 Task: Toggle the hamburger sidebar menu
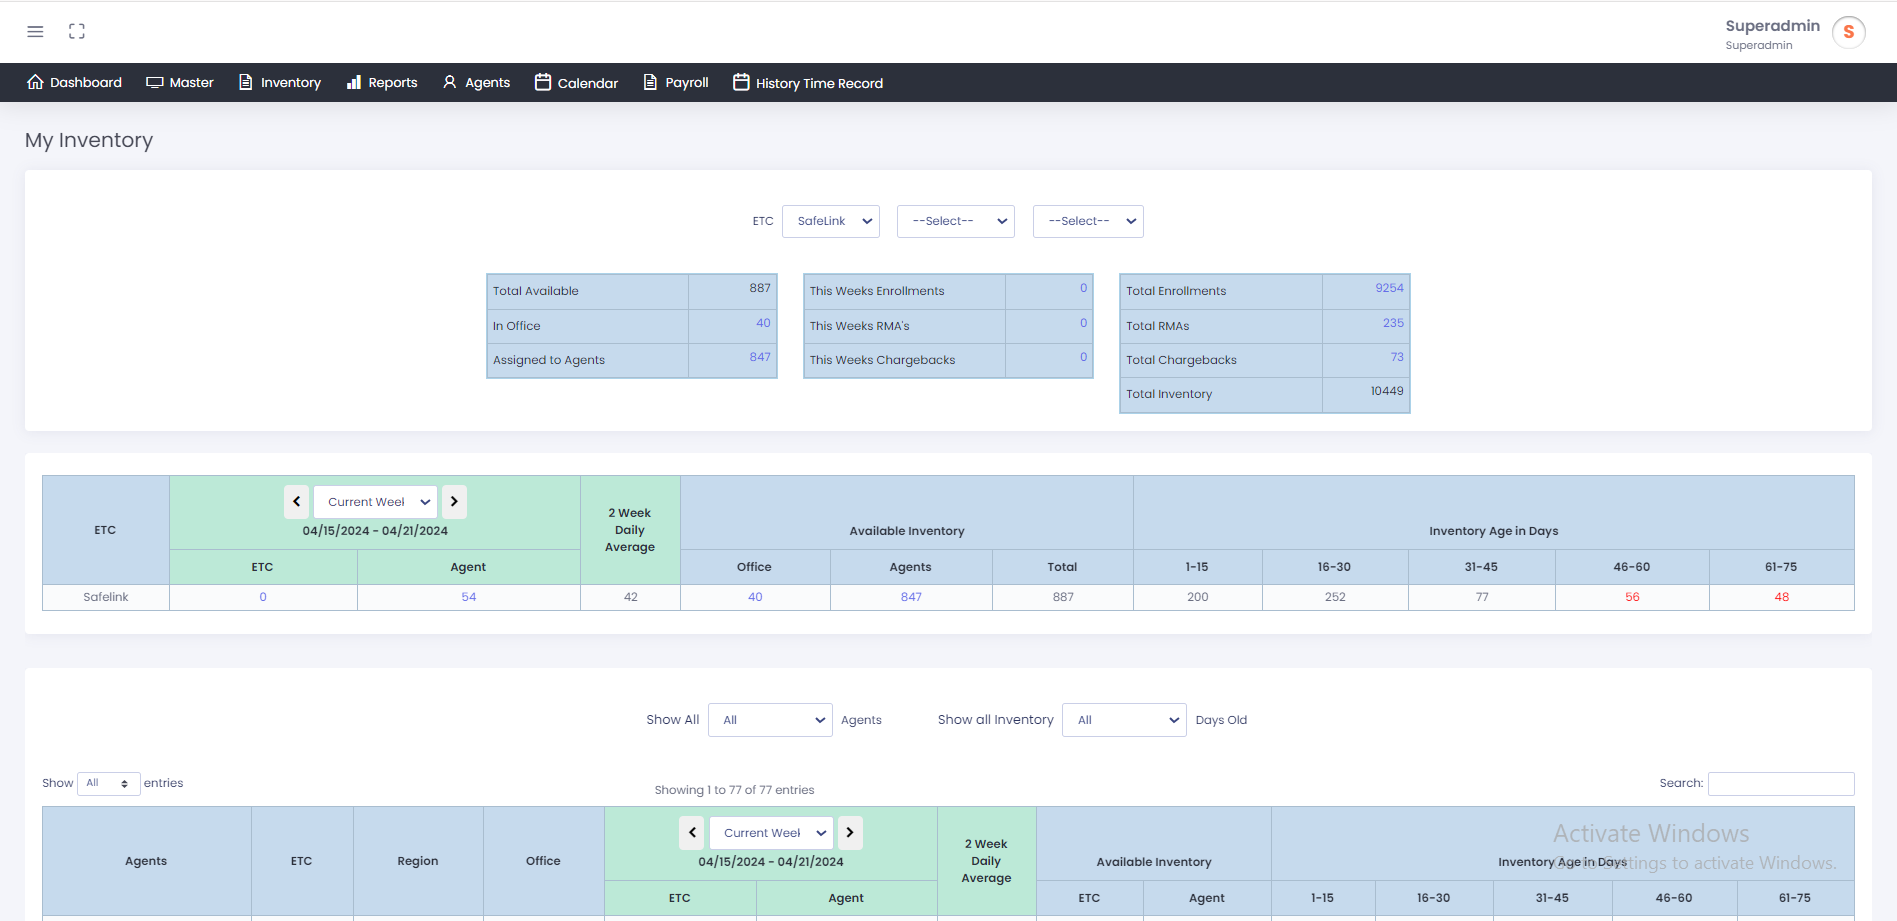pos(35,31)
